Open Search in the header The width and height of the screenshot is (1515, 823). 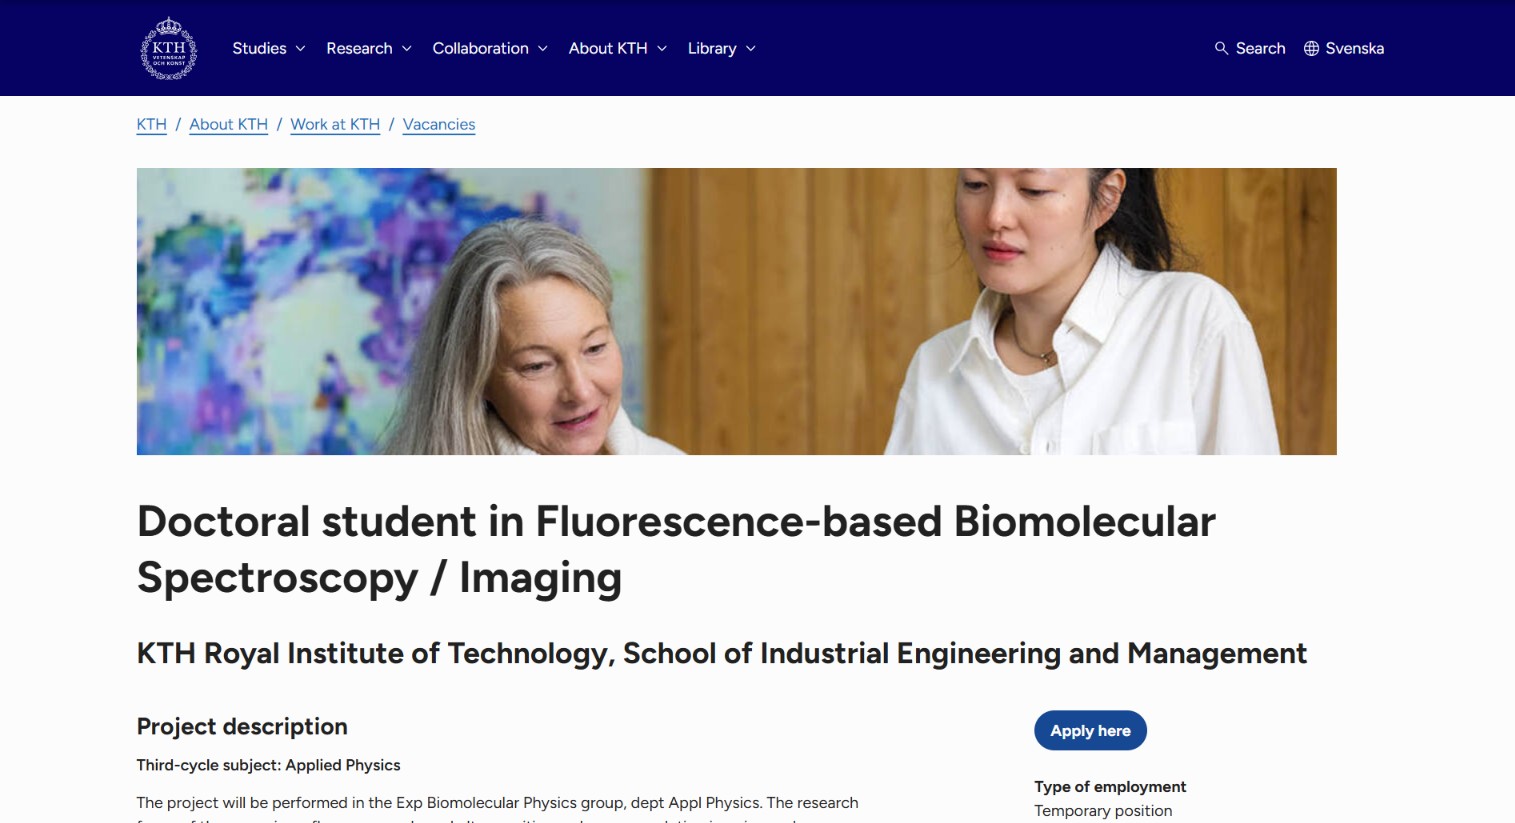[1250, 48]
